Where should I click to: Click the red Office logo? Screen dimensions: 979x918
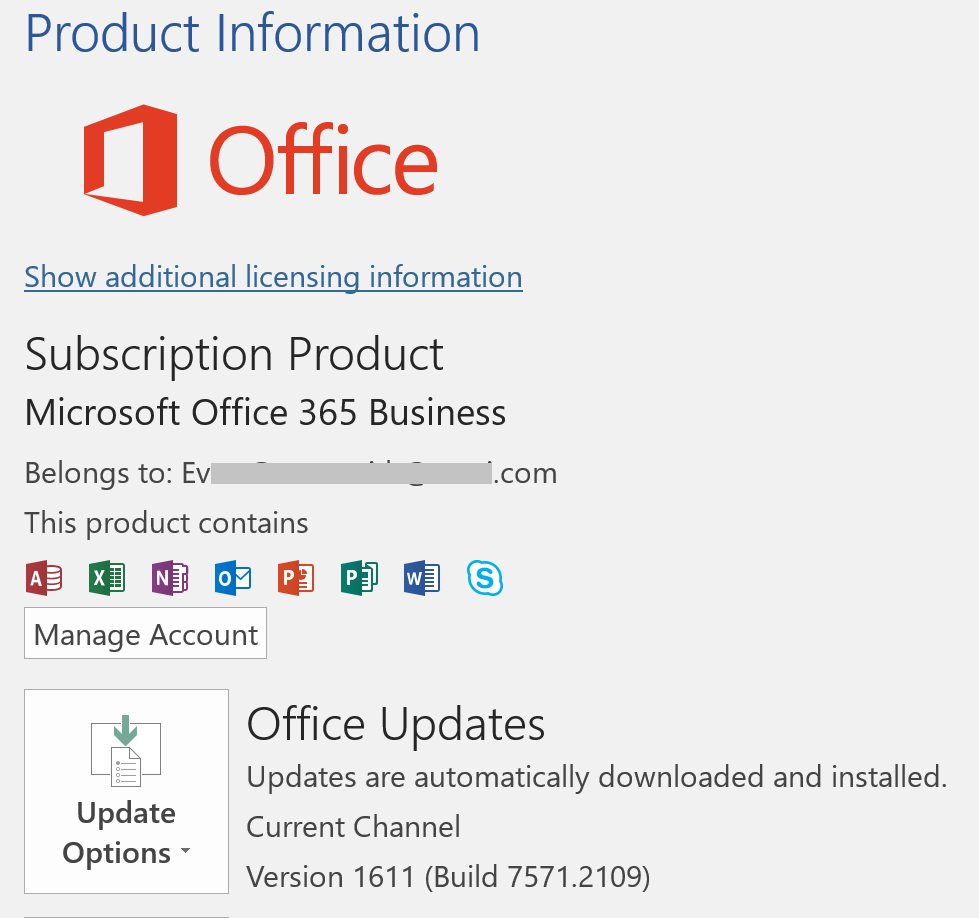click(x=260, y=159)
